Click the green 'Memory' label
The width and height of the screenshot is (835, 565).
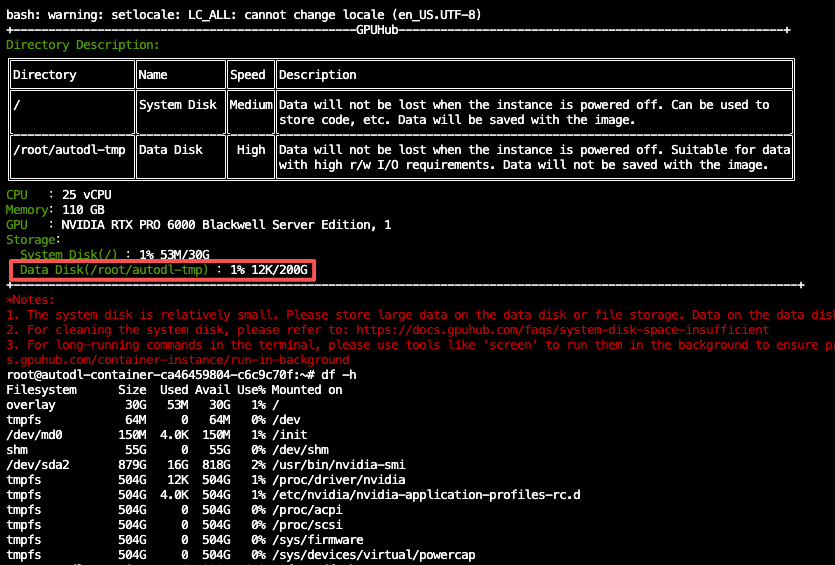point(27,210)
